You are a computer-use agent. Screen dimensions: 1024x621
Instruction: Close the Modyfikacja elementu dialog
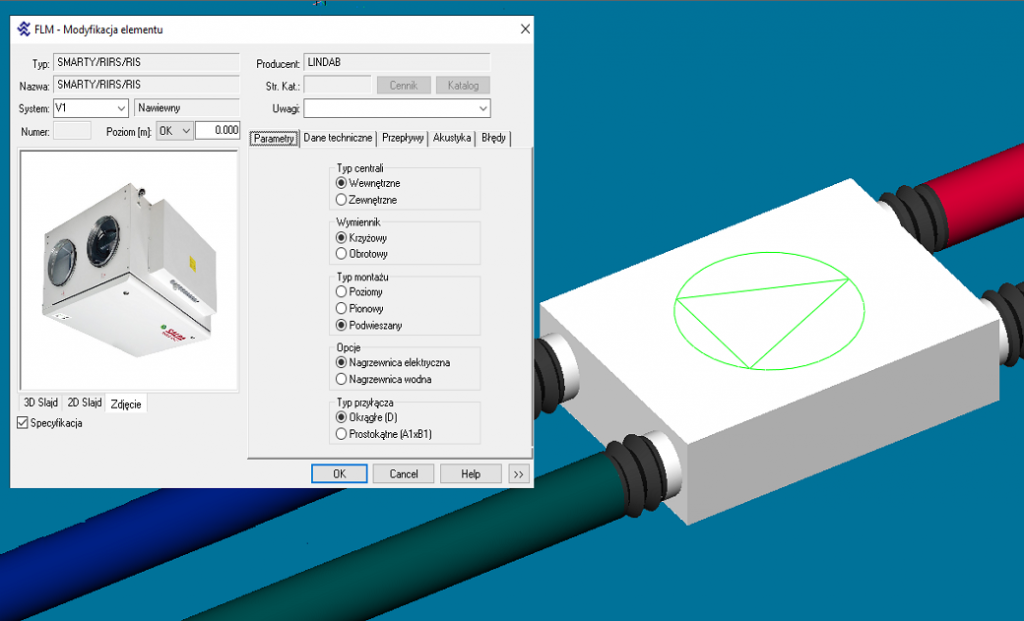pyautogui.click(x=525, y=29)
